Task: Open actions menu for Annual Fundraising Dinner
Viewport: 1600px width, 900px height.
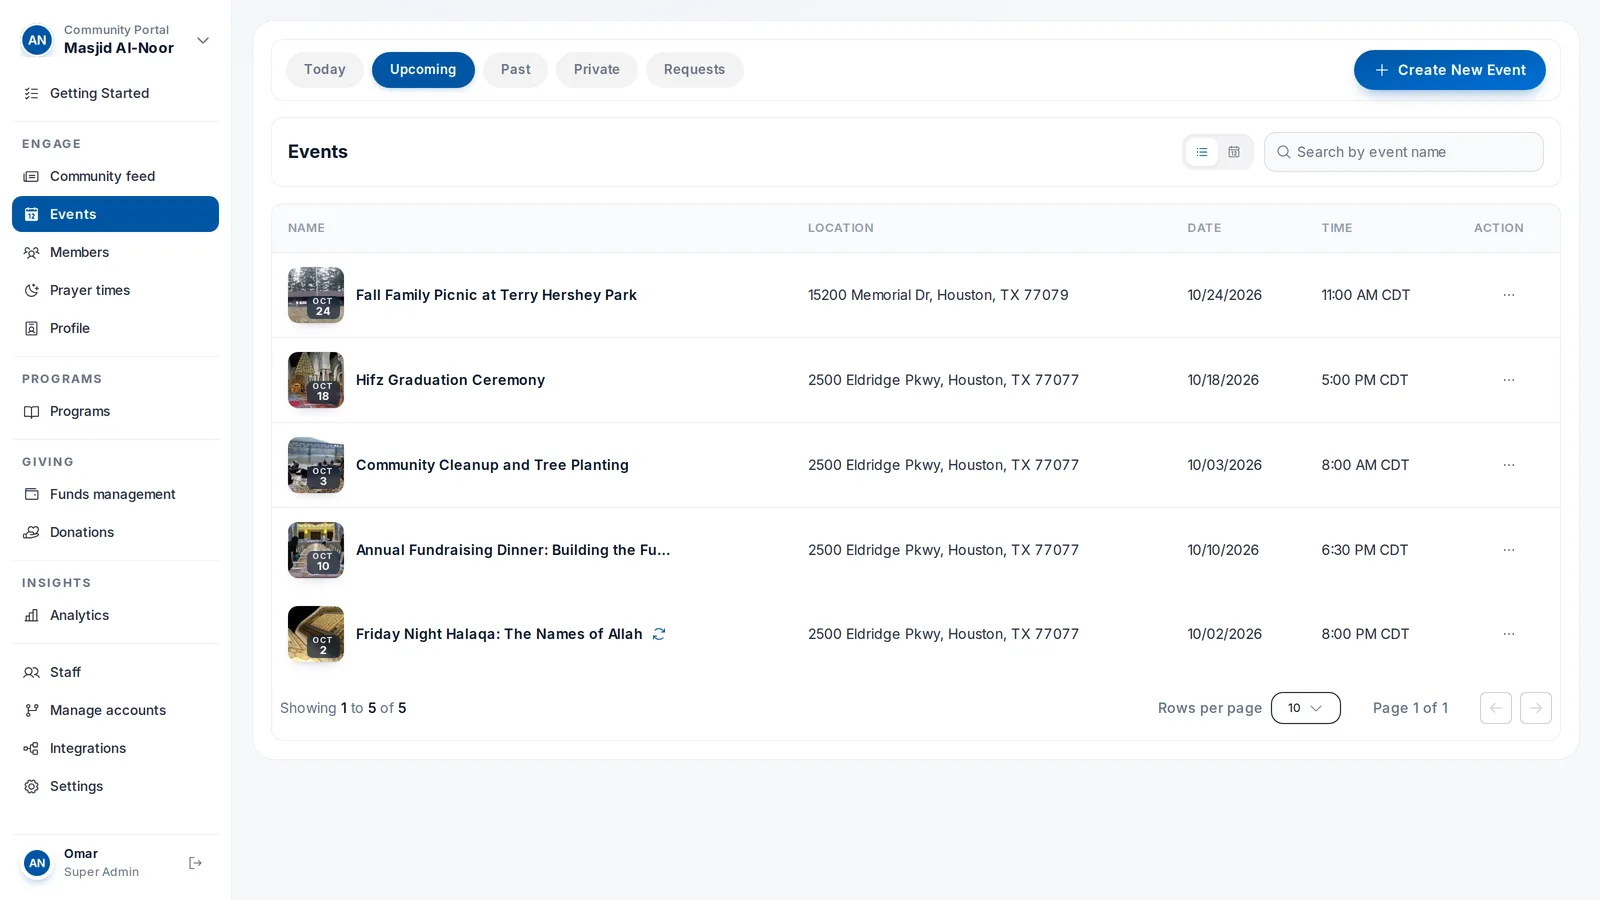Action: 1509,550
